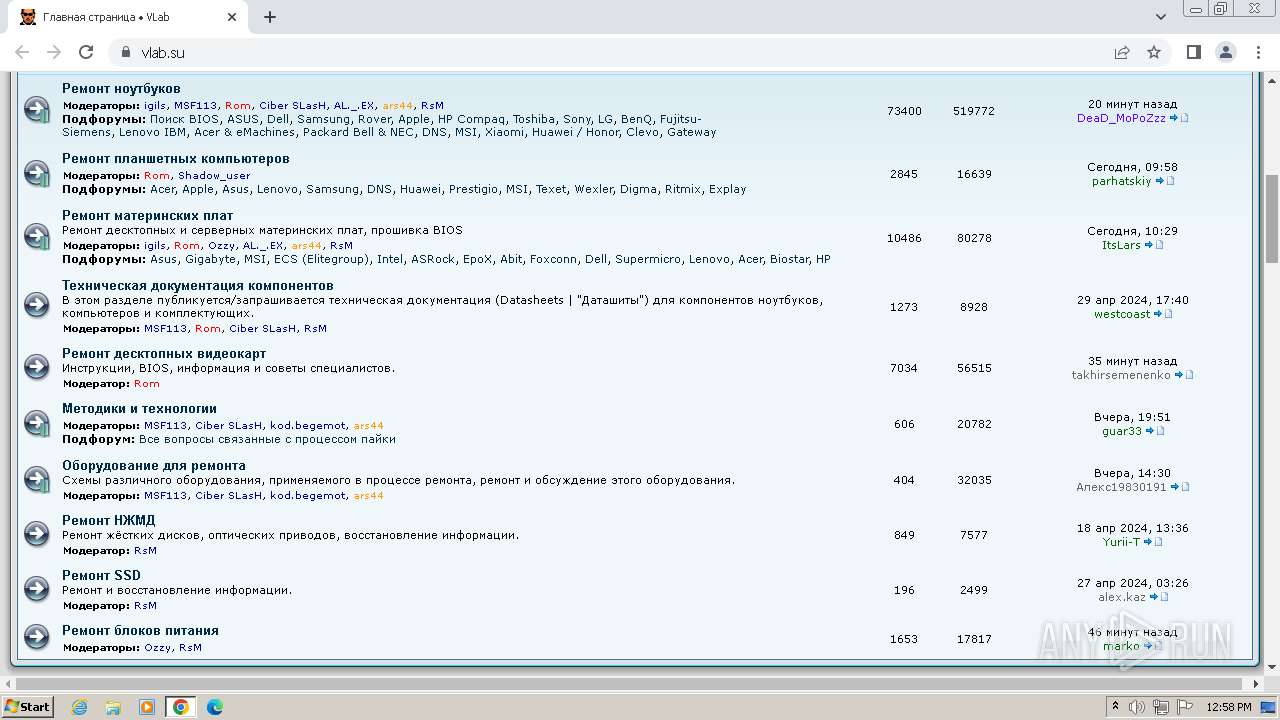Open the Windows Start menu
The width and height of the screenshot is (1280, 720).
[x=28, y=706]
